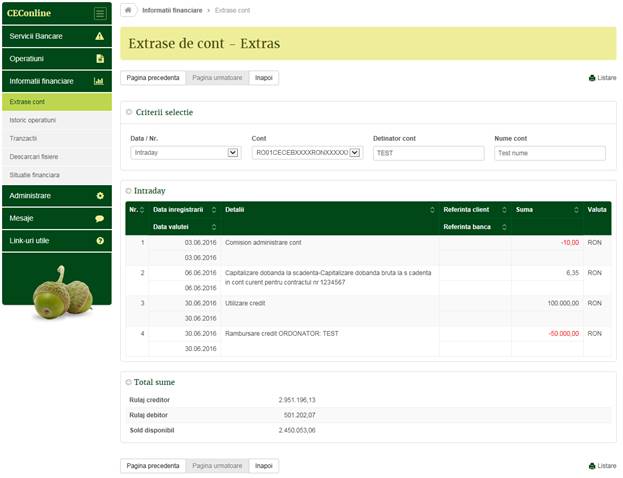
Task: Collapse the Criterii selectie panel
Action: point(129,112)
